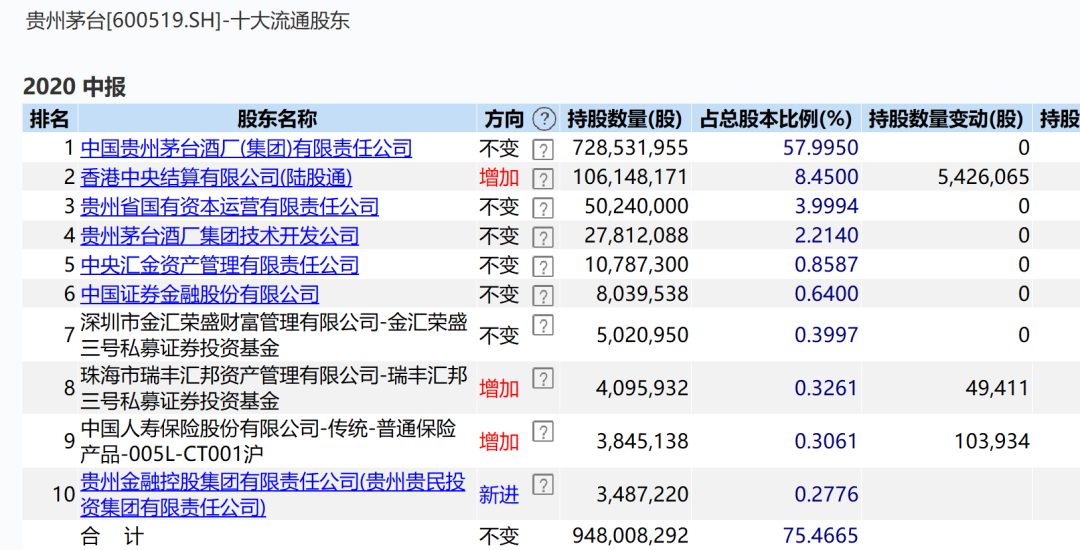Click the percentage value 0.3061
The height and width of the screenshot is (550, 1080).
(827, 441)
